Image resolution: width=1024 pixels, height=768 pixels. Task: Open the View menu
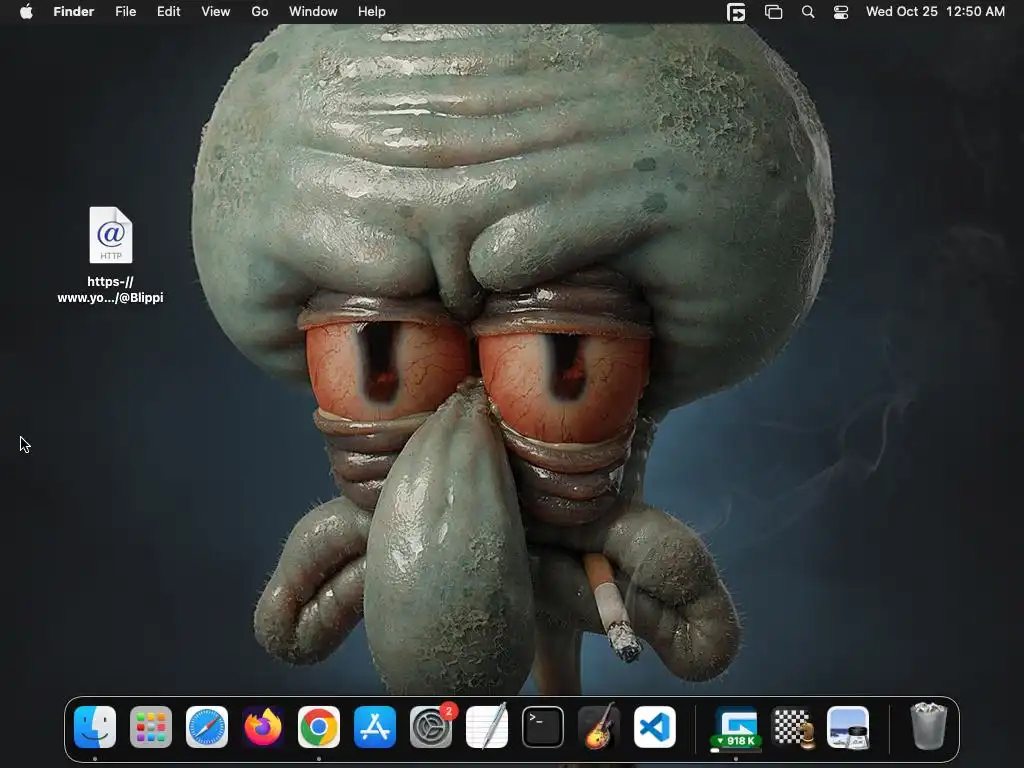pos(216,12)
